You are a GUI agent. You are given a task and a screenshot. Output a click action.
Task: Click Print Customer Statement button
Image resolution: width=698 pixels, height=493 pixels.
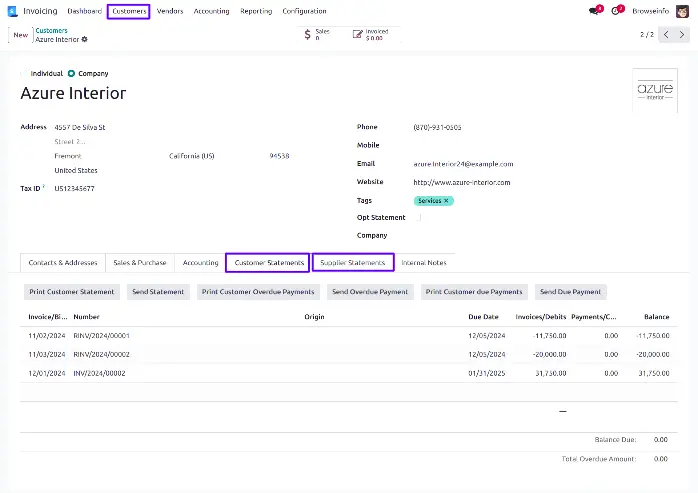click(x=71, y=292)
